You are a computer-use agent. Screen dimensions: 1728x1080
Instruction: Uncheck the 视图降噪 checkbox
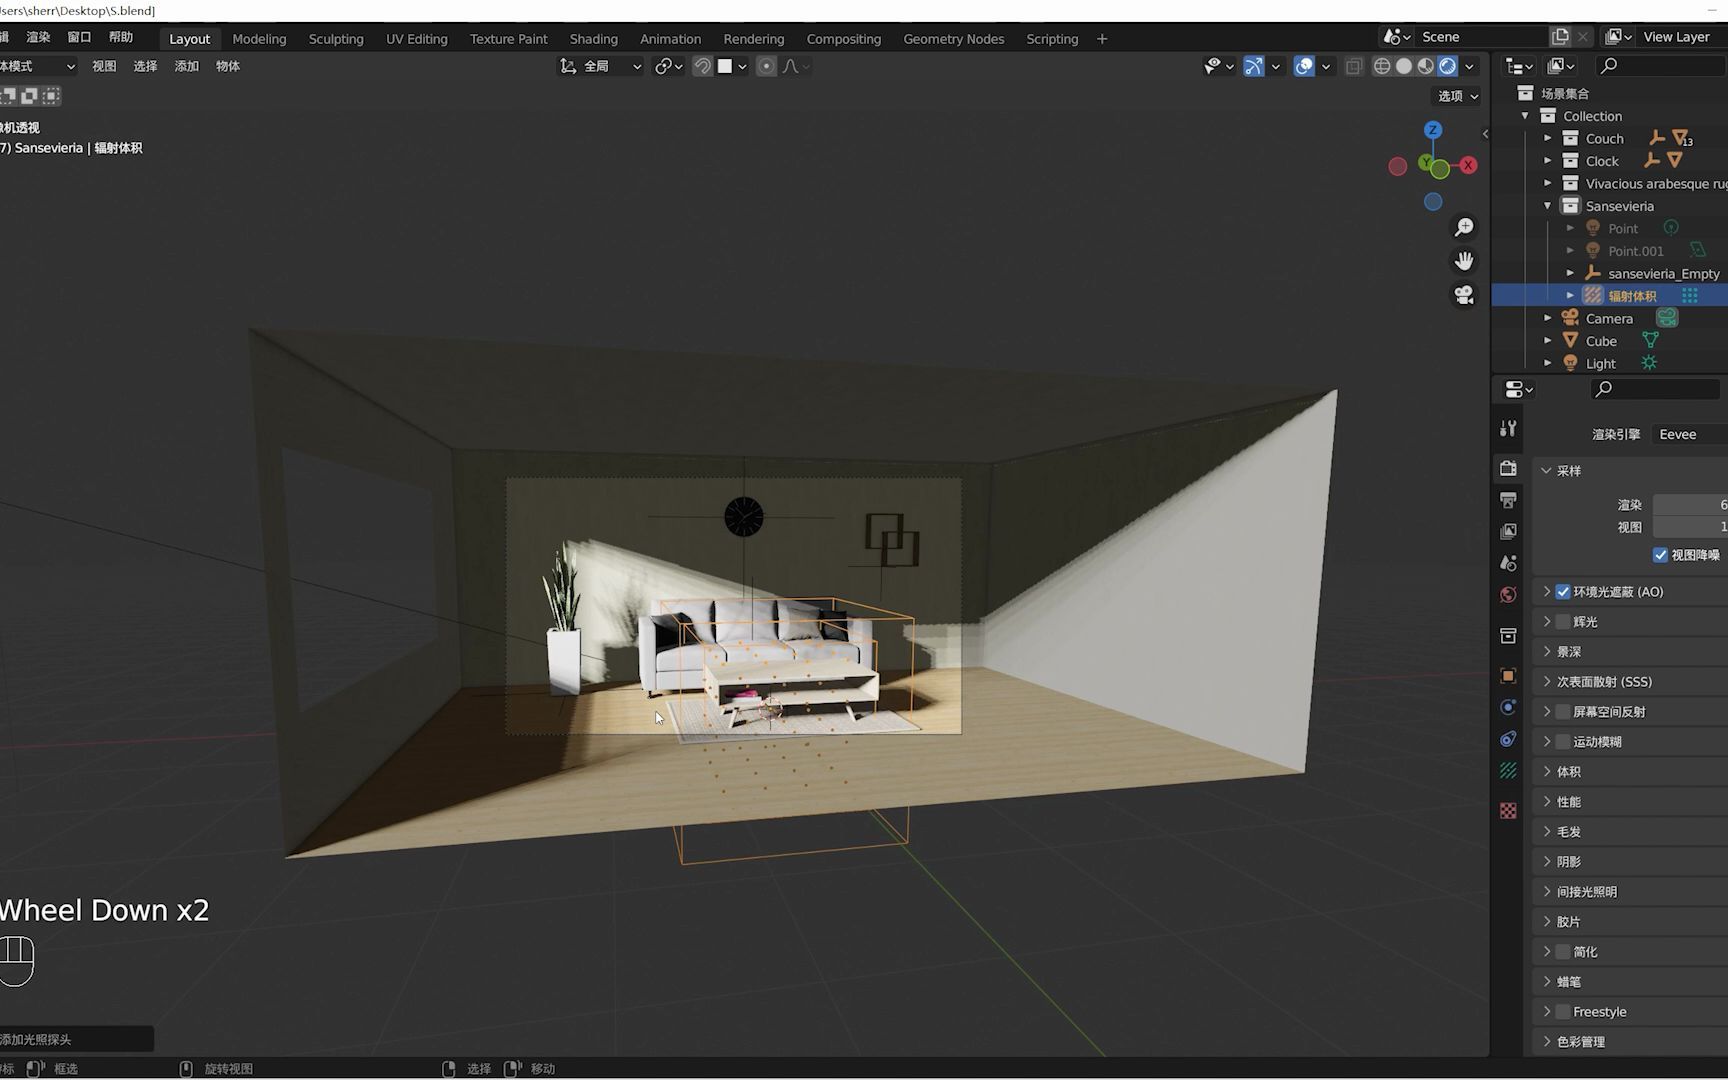pos(1661,555)
